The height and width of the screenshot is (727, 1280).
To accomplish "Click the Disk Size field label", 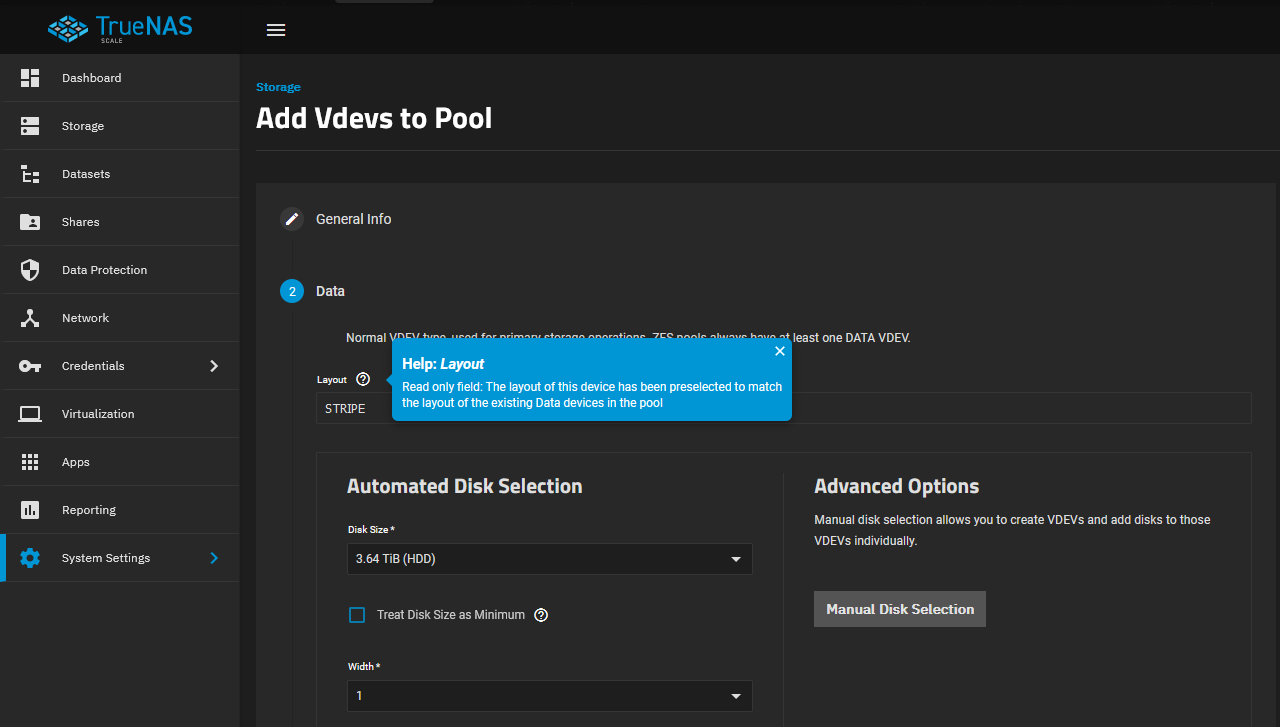I will 371,529.
